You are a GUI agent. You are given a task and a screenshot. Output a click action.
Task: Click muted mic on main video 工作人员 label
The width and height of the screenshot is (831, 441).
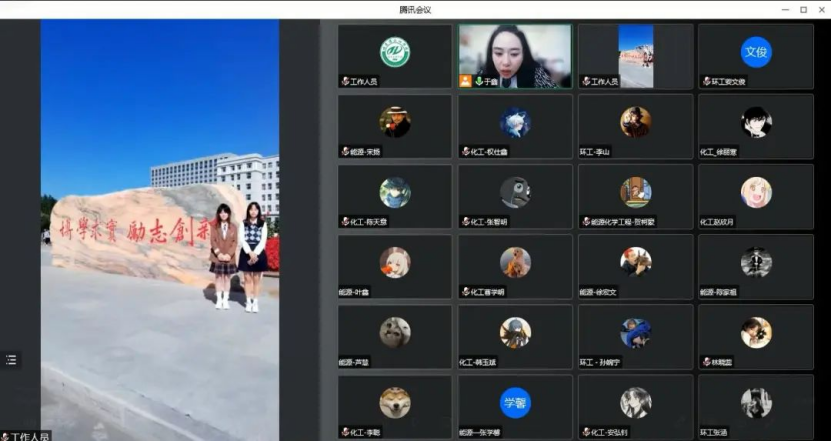(x=5, y=436)
